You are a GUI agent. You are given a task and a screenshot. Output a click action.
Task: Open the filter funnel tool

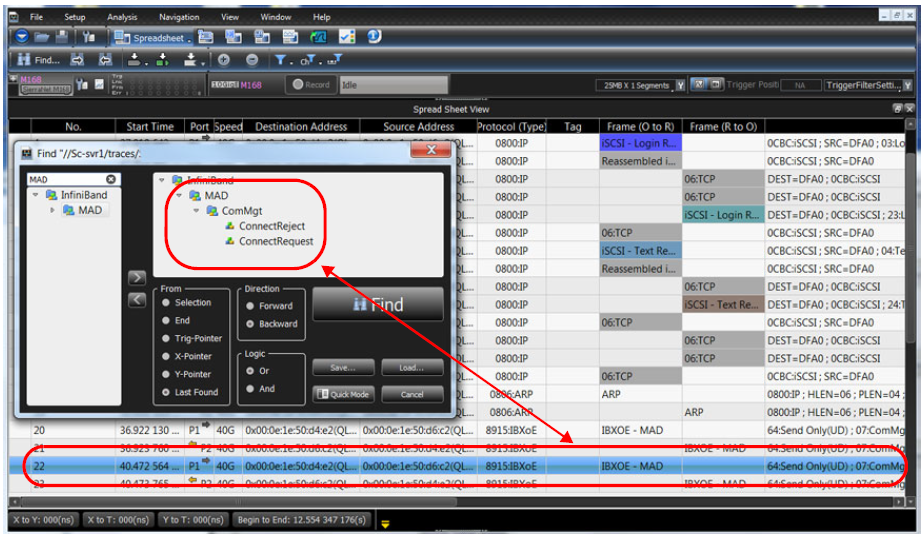[x=280, y=59]
